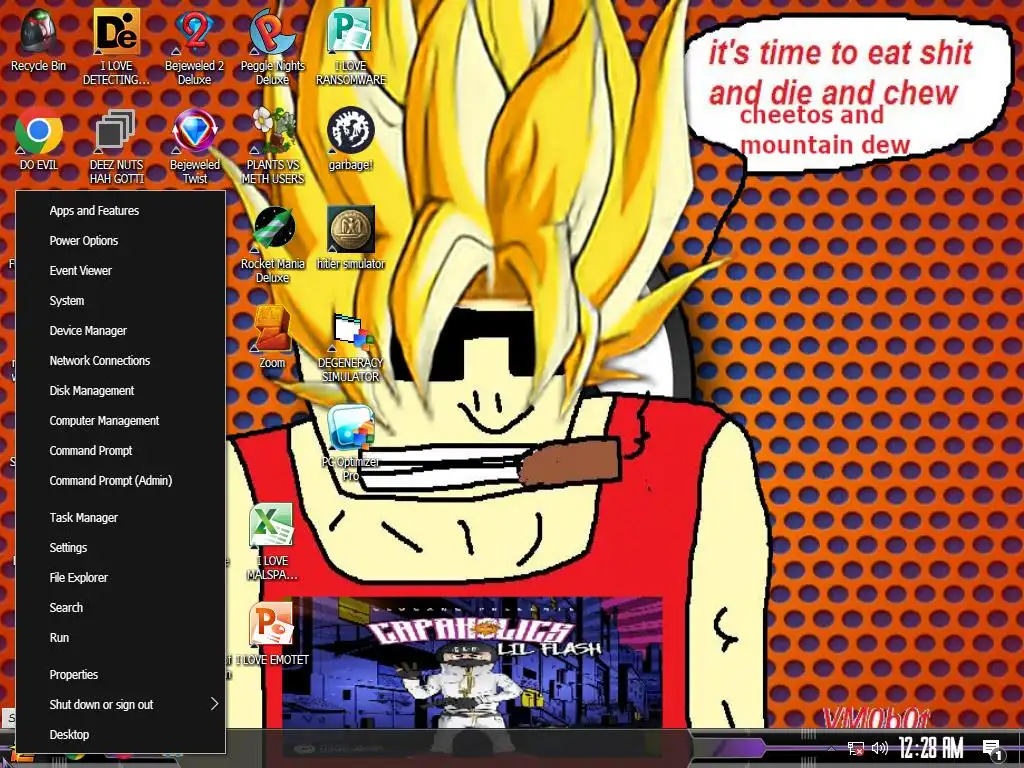Click the 12:28 AM taskbar clock
Image resolution: width=1024 pixels, height=768 pixels.
pyautogui.click(x=931, y=748)
